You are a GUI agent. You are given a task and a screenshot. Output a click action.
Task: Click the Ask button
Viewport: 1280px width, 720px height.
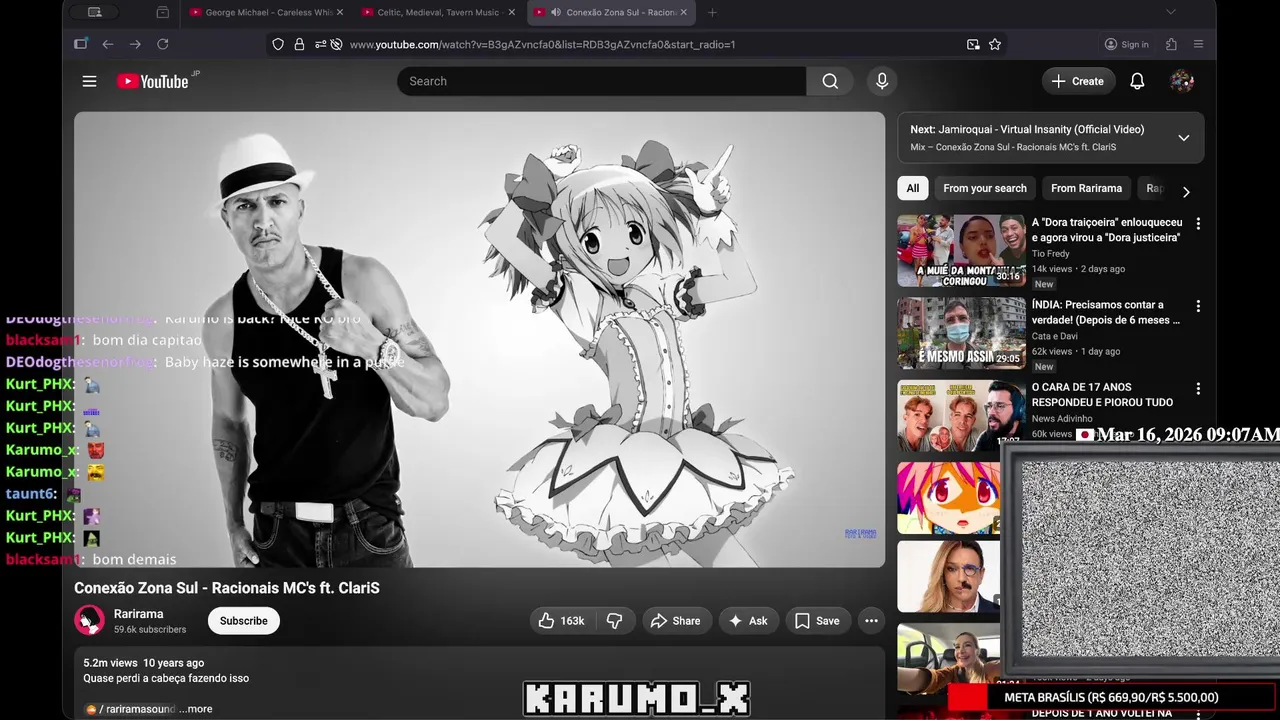tap(748, 621)
